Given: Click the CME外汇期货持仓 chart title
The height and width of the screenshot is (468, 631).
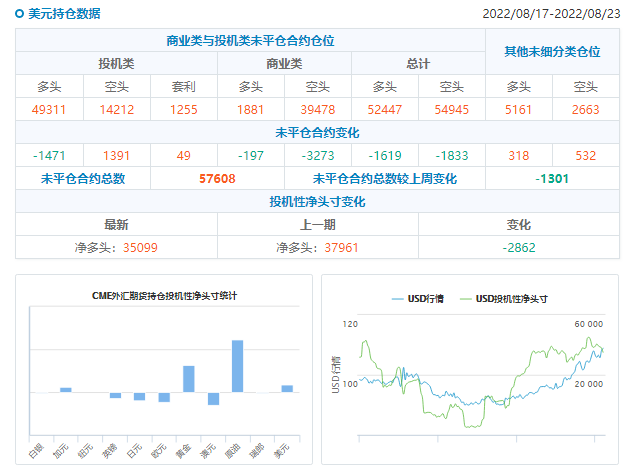Looking at the screenshot, I should coord(164,296).
